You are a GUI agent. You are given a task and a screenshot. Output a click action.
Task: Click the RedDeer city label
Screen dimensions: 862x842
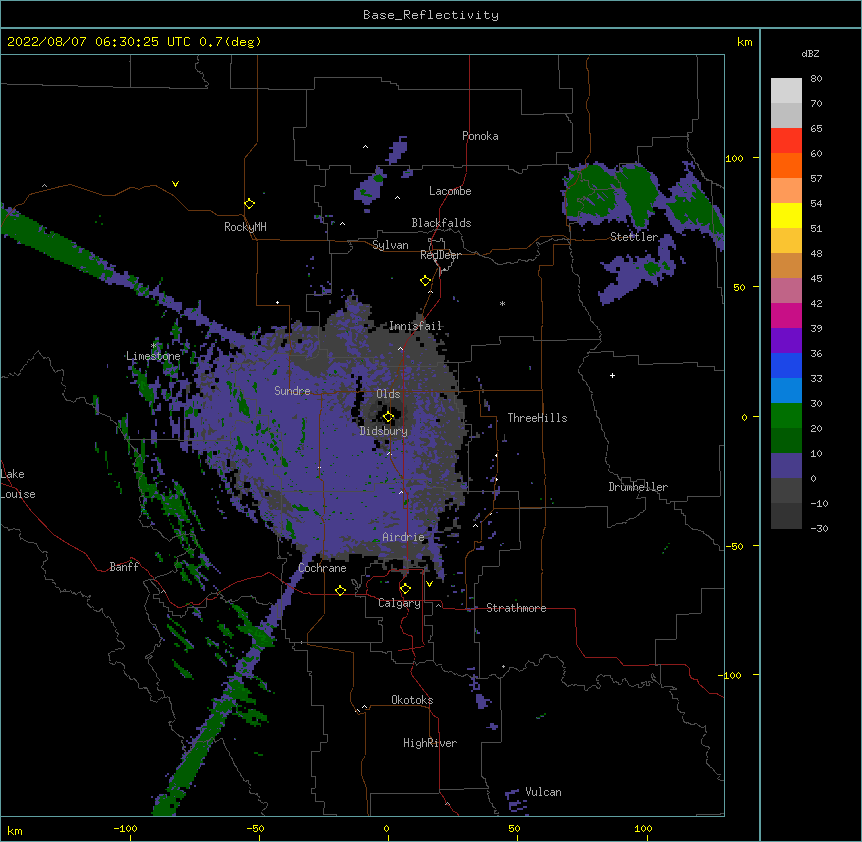pyautogui.click(x=440, y=255)
